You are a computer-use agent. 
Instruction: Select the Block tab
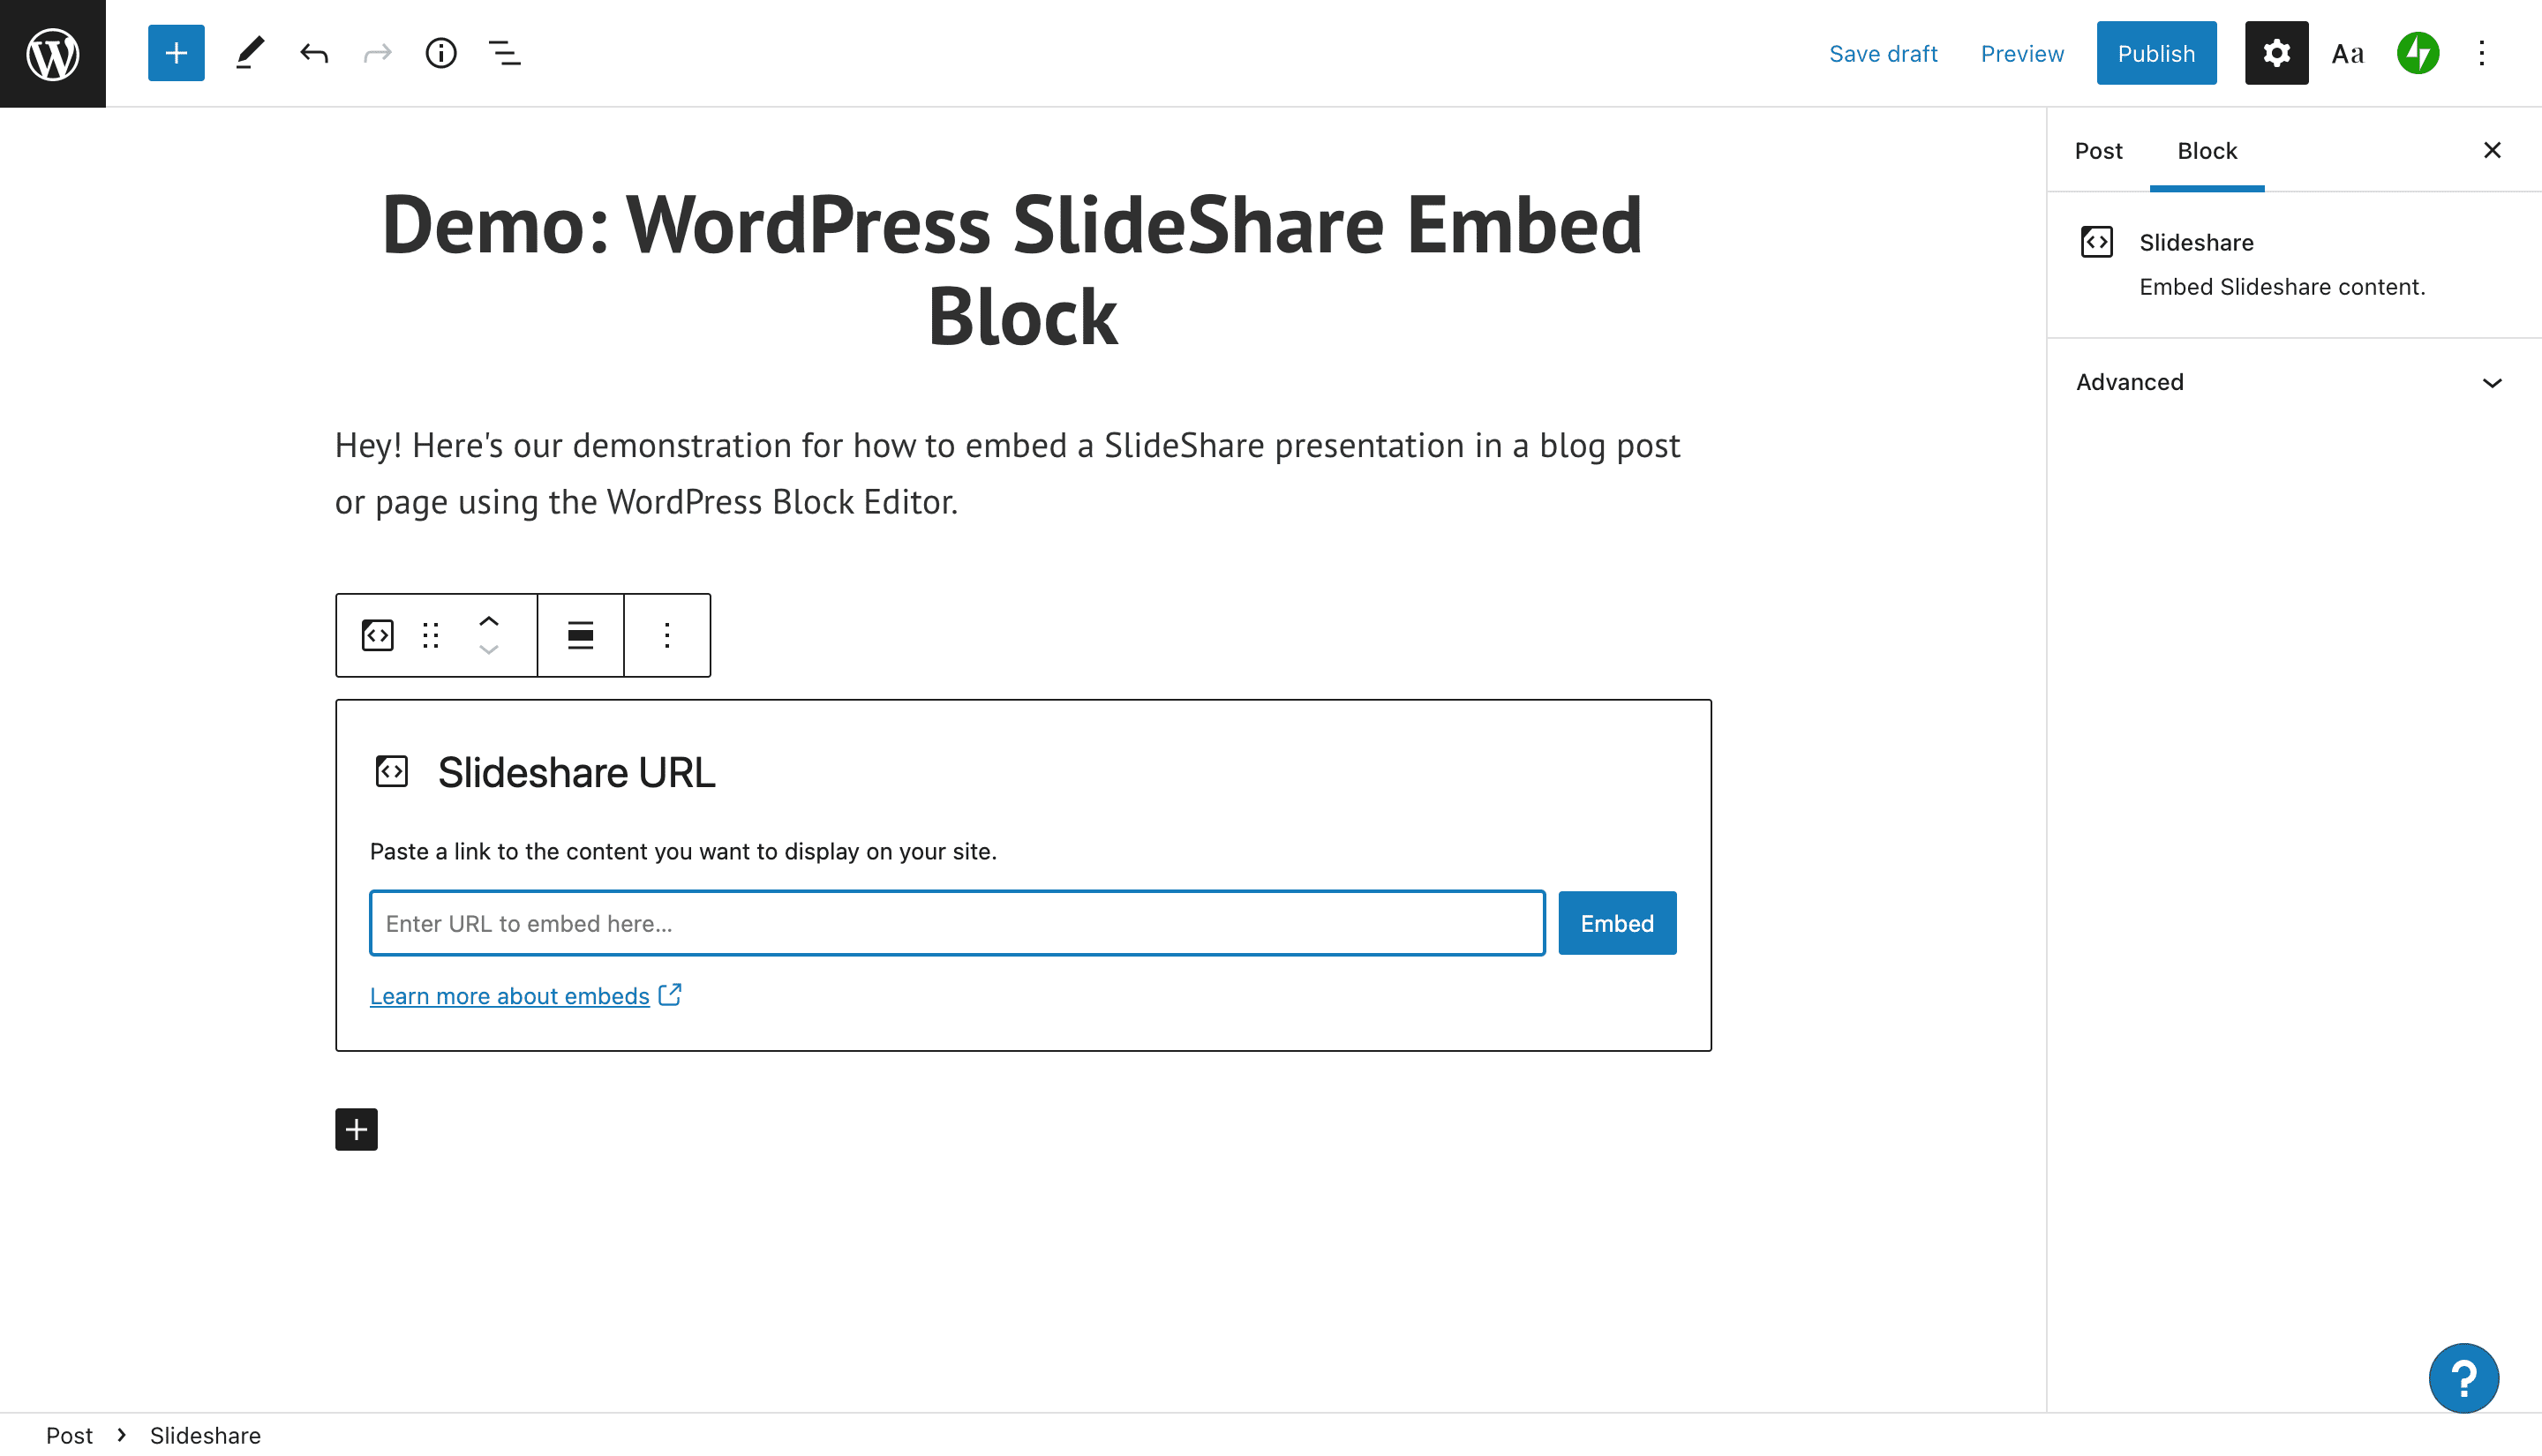(x=2206, y=150)
